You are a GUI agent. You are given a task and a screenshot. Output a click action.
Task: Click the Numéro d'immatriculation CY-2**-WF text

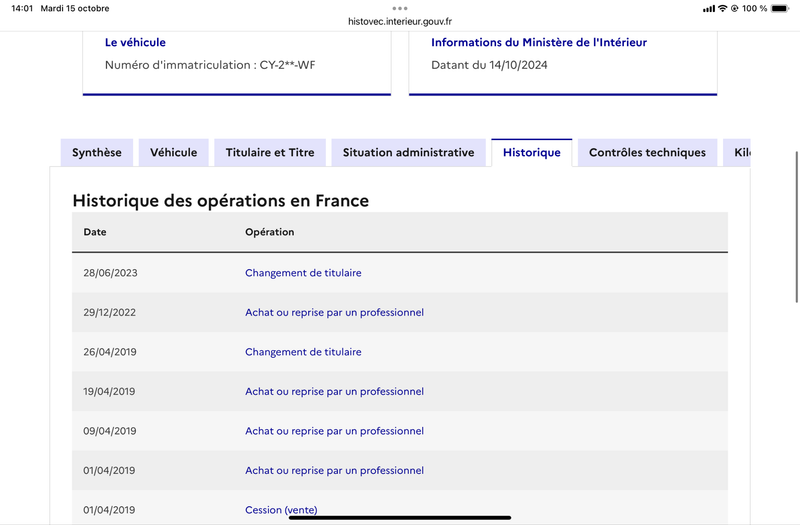click(210, 65)
